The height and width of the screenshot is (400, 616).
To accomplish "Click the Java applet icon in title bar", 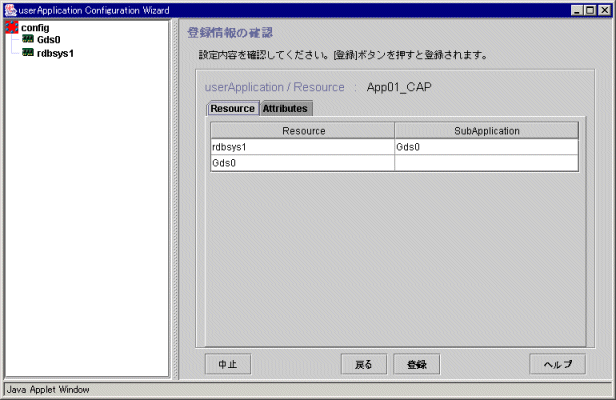I will pyautogui.click(x=11, y=10).
